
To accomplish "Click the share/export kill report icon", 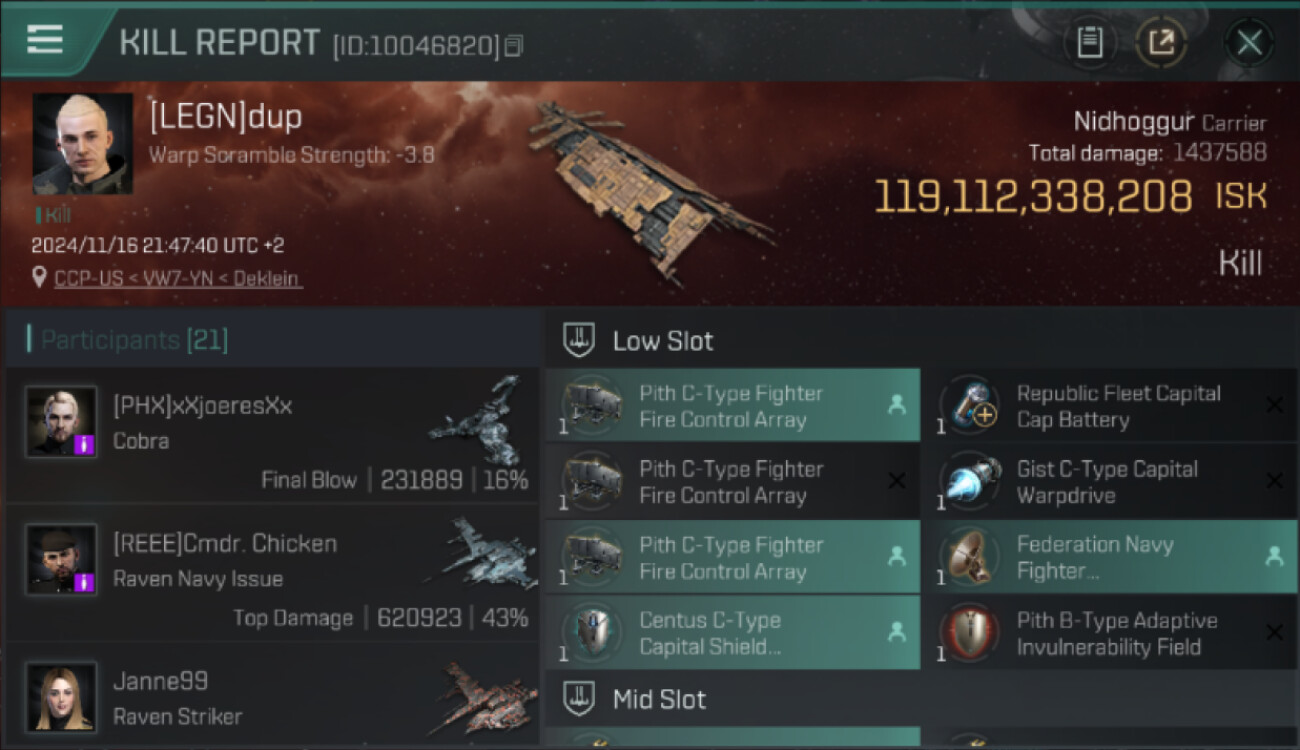I will pyautogui.click(x=1161, y=42).
